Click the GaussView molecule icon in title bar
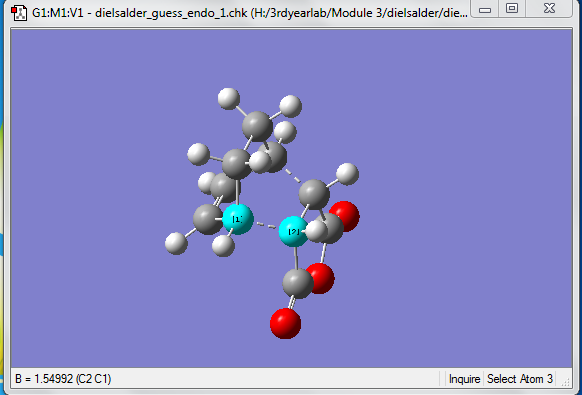This screenshot has height=395, width=582. [x=19, y=13]
